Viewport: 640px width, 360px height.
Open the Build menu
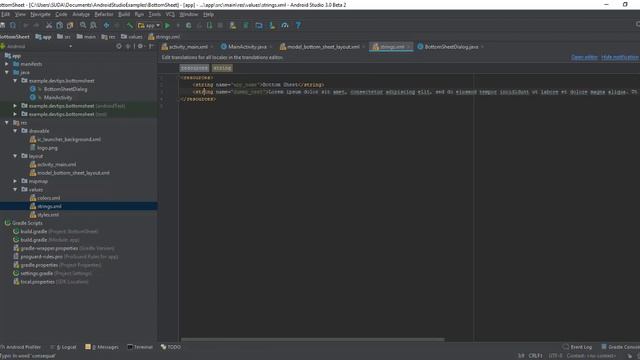coord(124,14)
